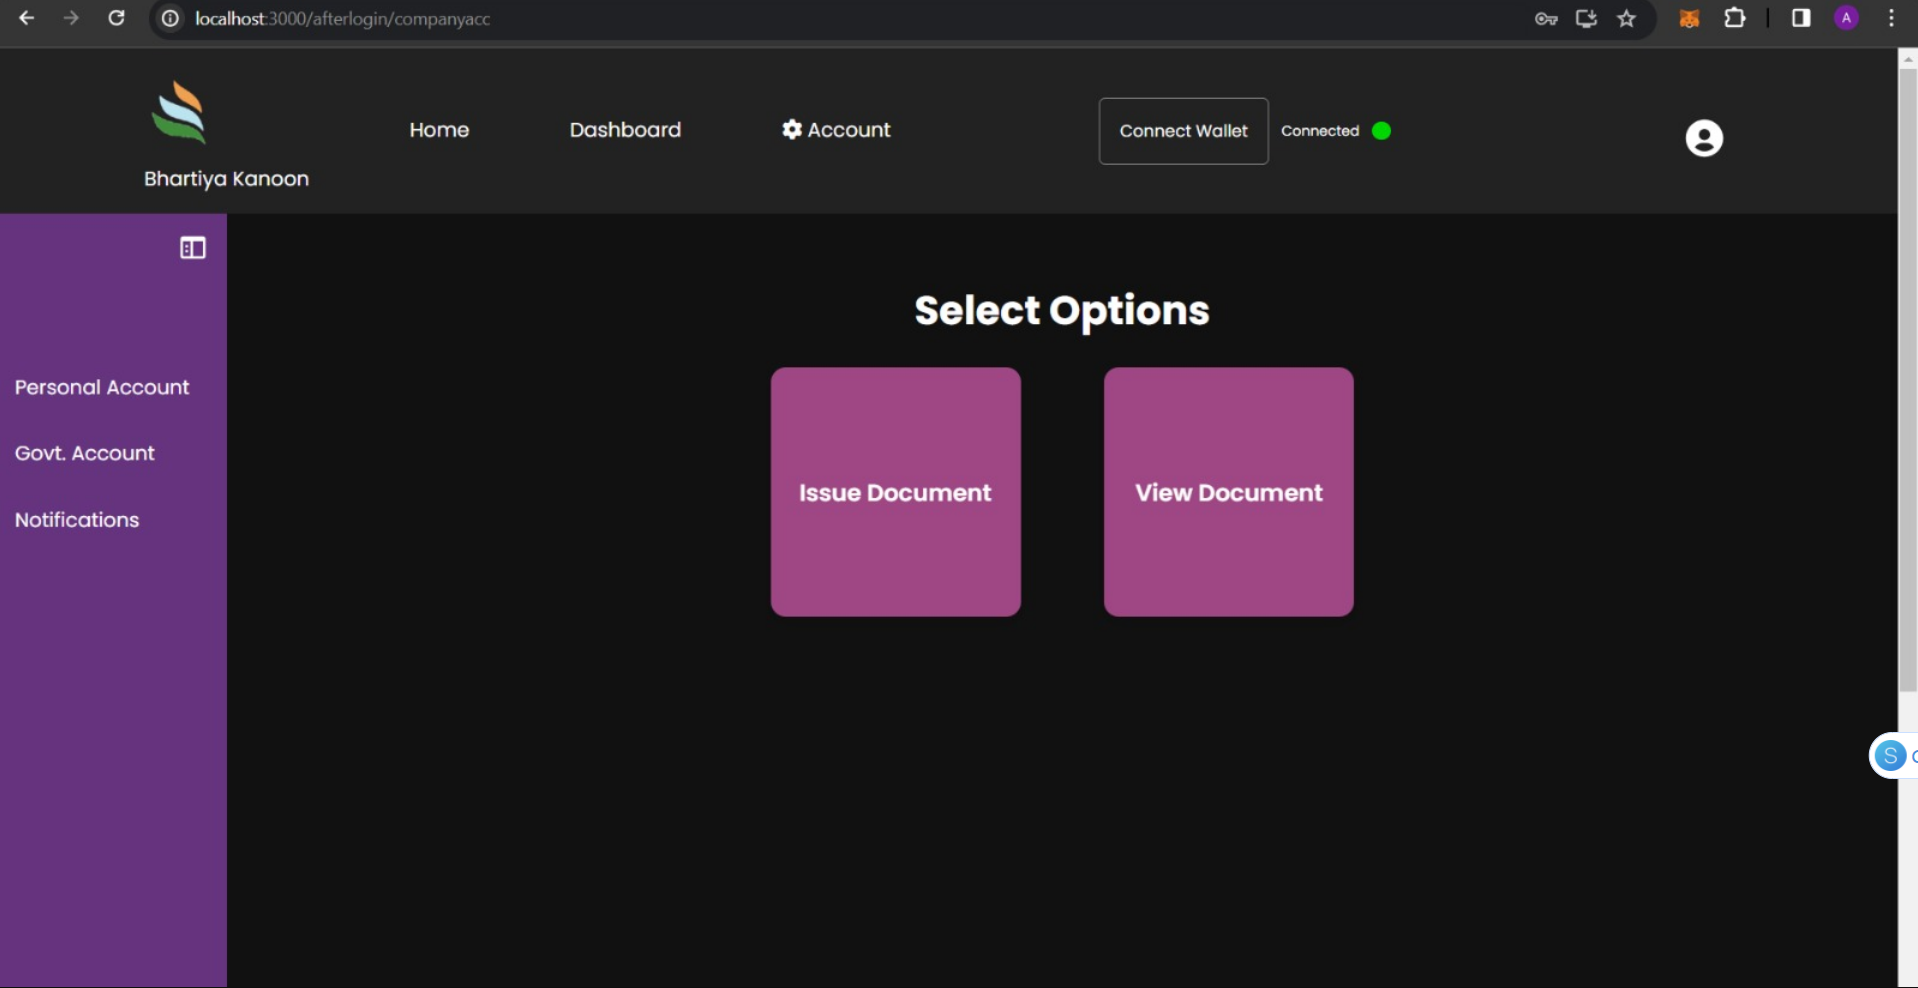The image size is (1918, 988).
Task: Open the Chrome three-dot menu
Action: click(1891, 18)
